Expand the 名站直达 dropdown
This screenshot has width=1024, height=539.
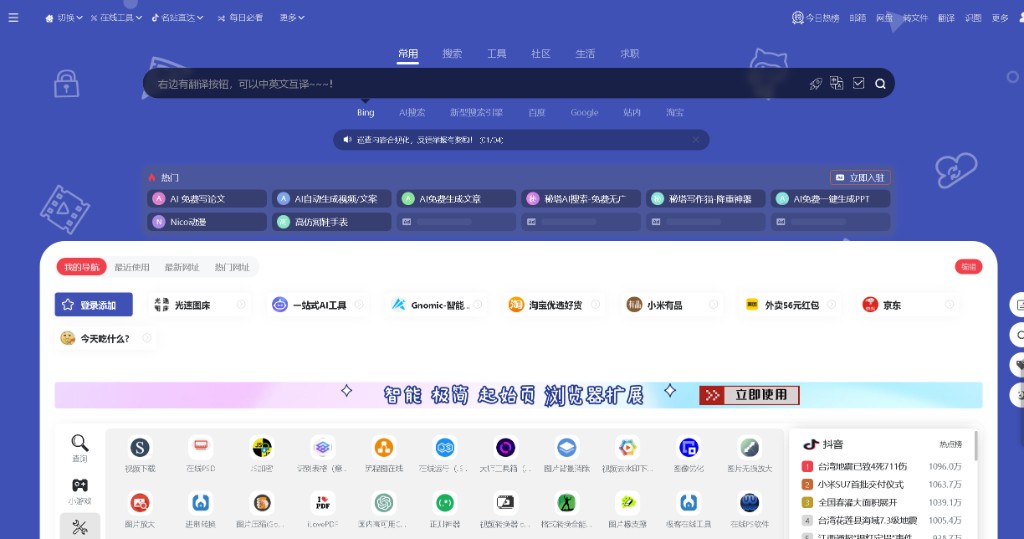[x=177, y=18]
